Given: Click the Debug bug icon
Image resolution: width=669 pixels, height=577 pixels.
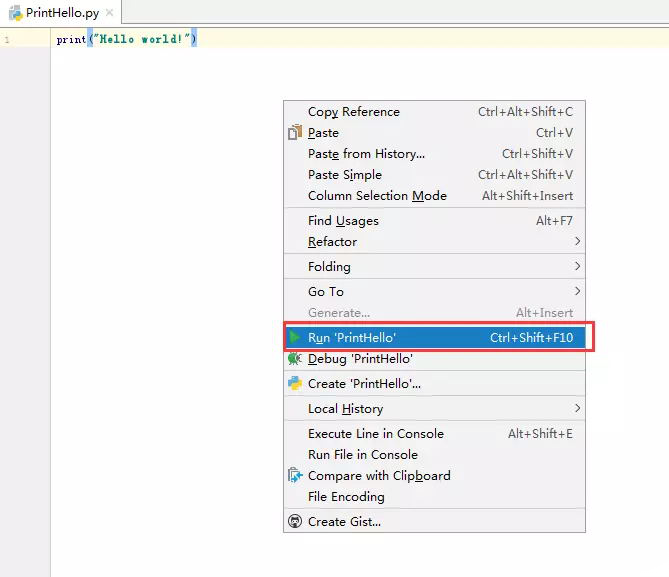Looking at the screenshot, I should click(294, 358).
